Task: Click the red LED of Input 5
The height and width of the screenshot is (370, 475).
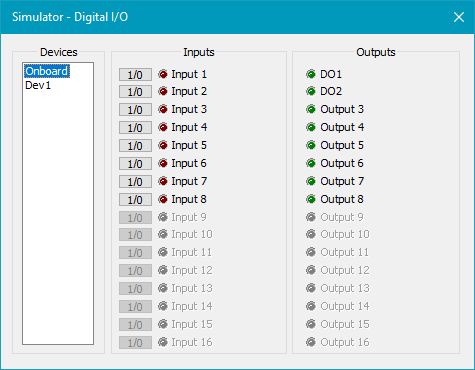Action: click(x=163, y=145)
